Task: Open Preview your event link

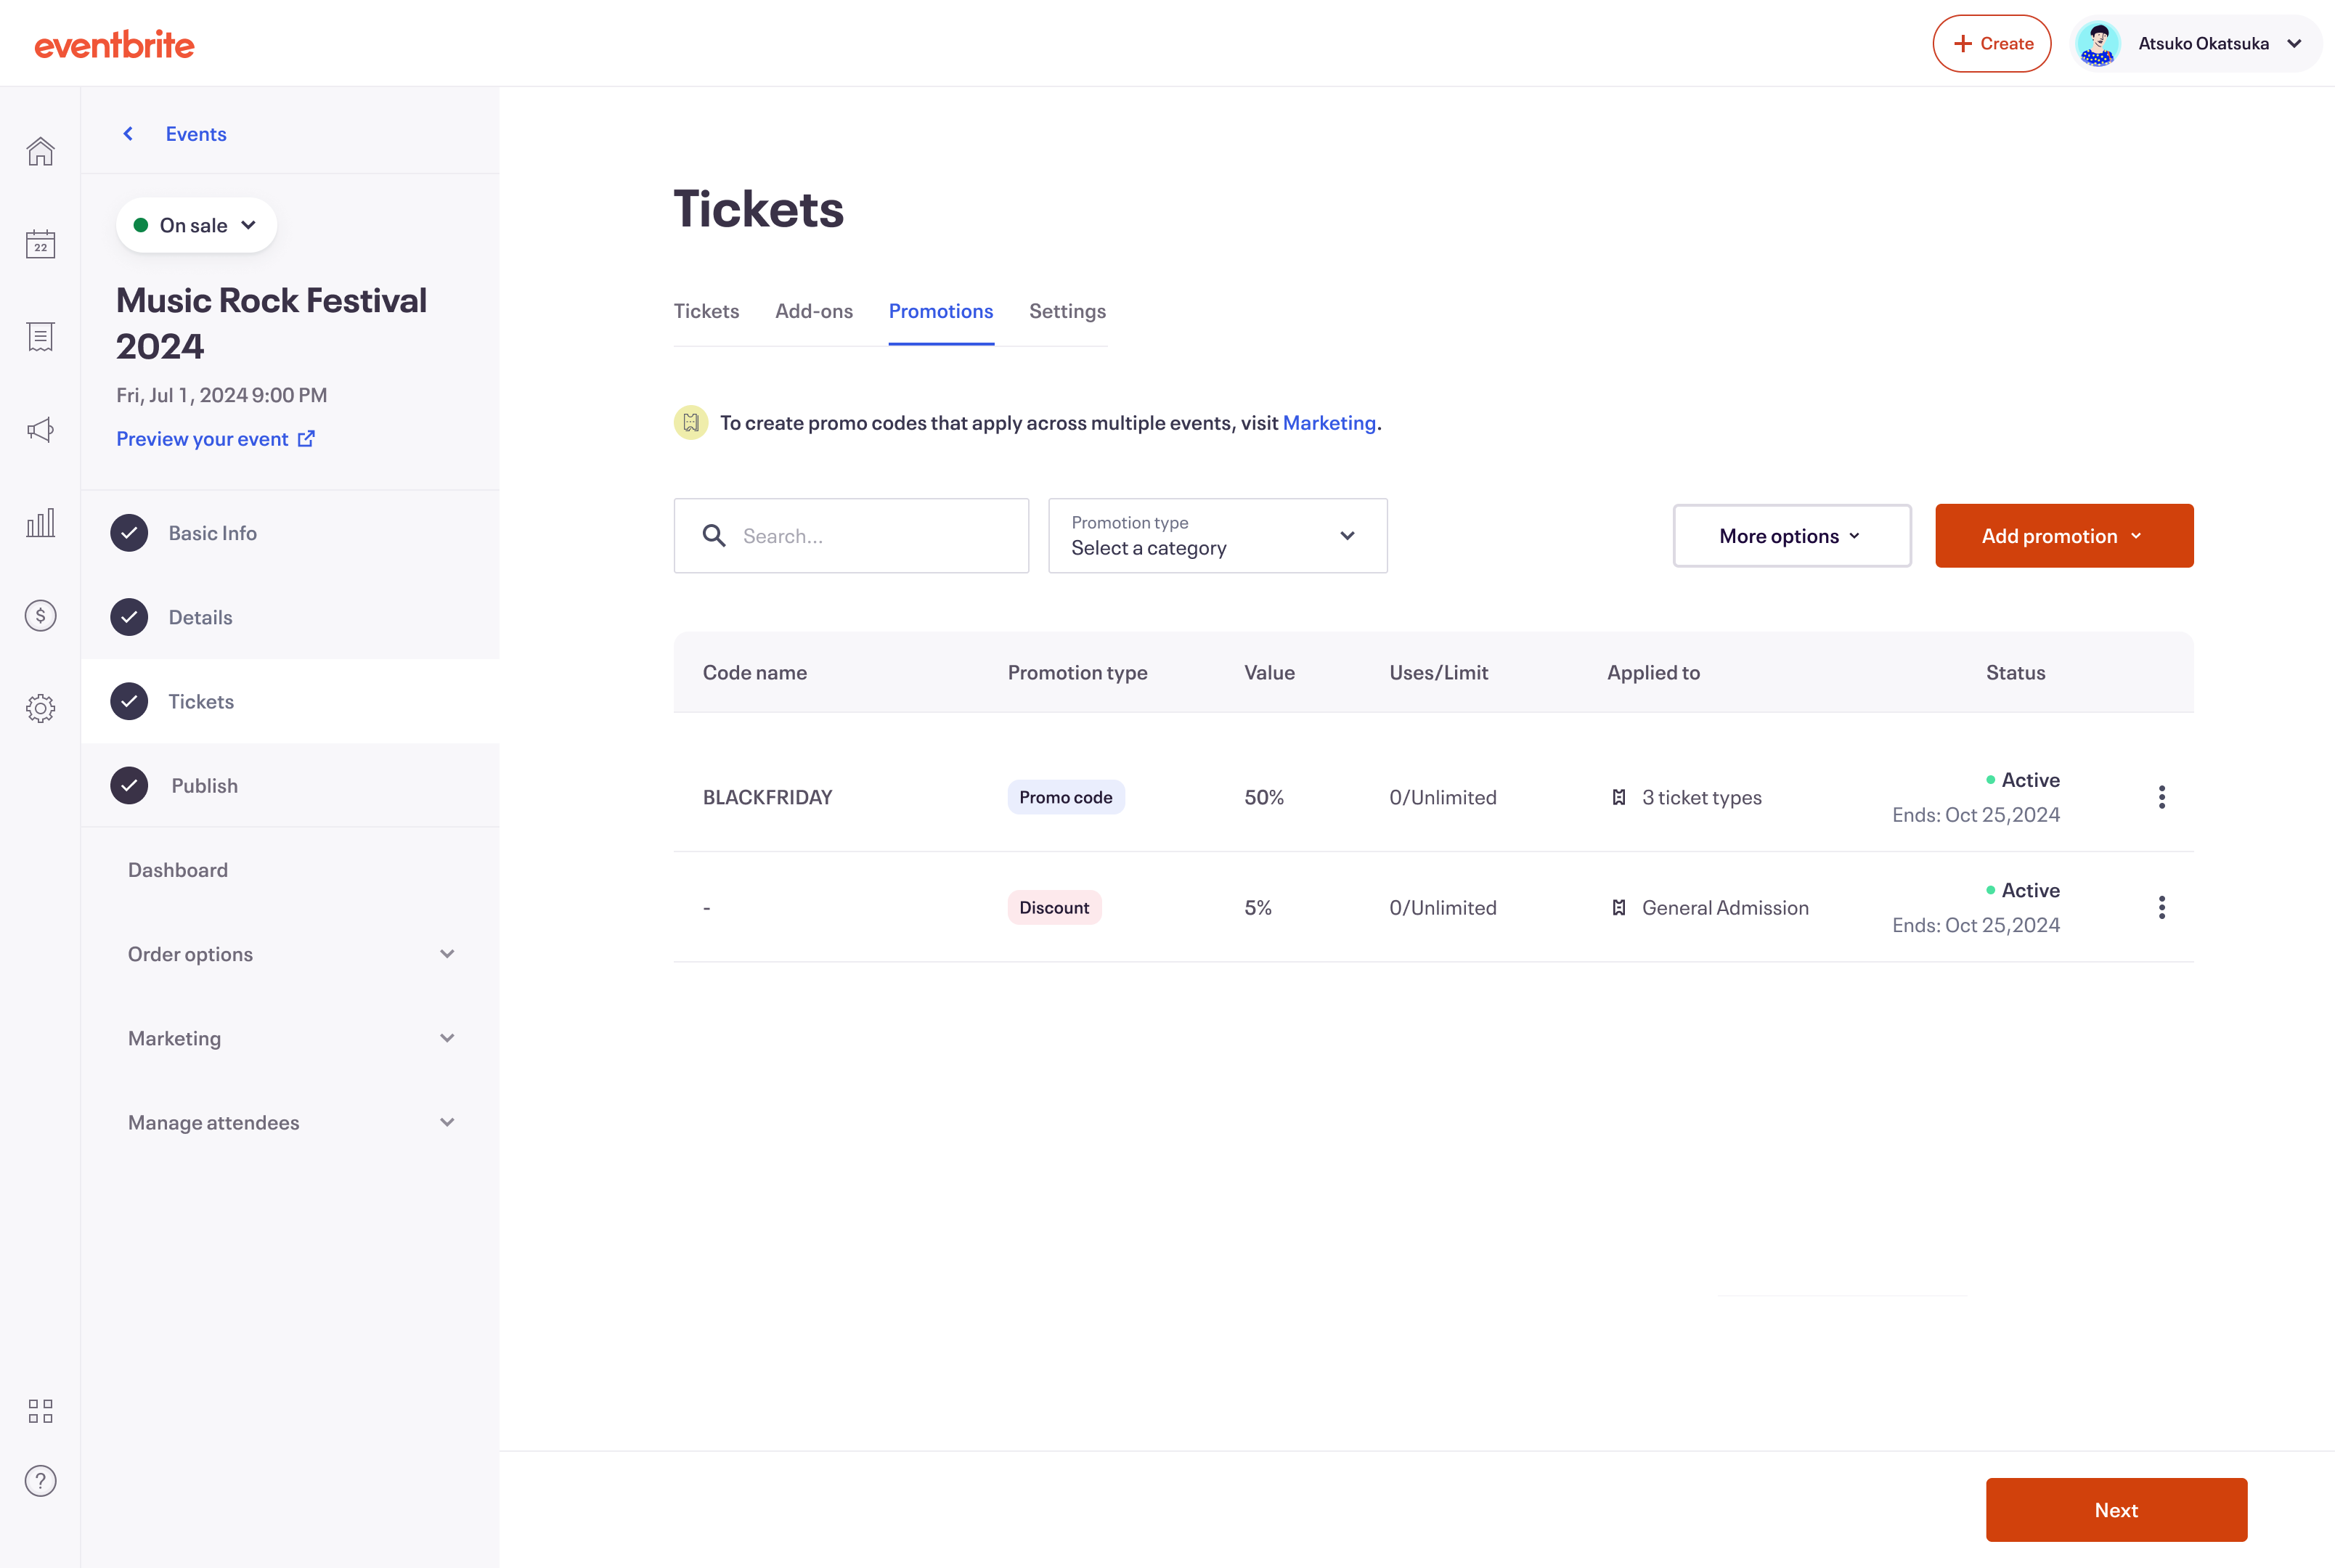Action: [202, 438]
